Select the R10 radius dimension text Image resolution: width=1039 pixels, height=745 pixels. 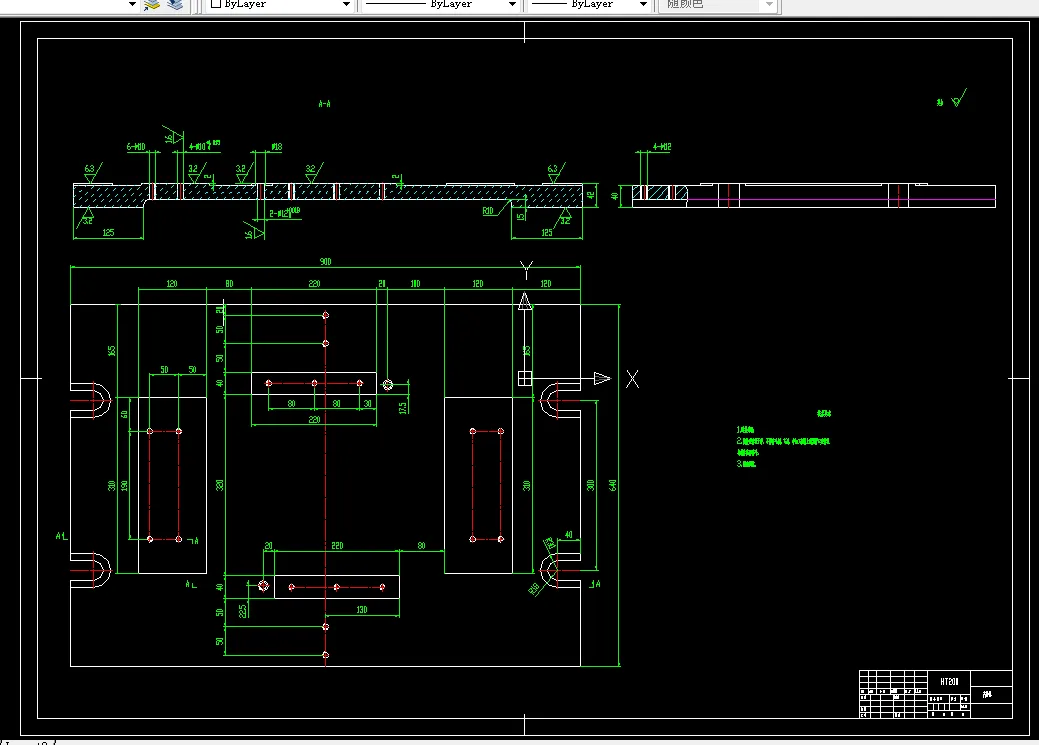tap(488, 211)
